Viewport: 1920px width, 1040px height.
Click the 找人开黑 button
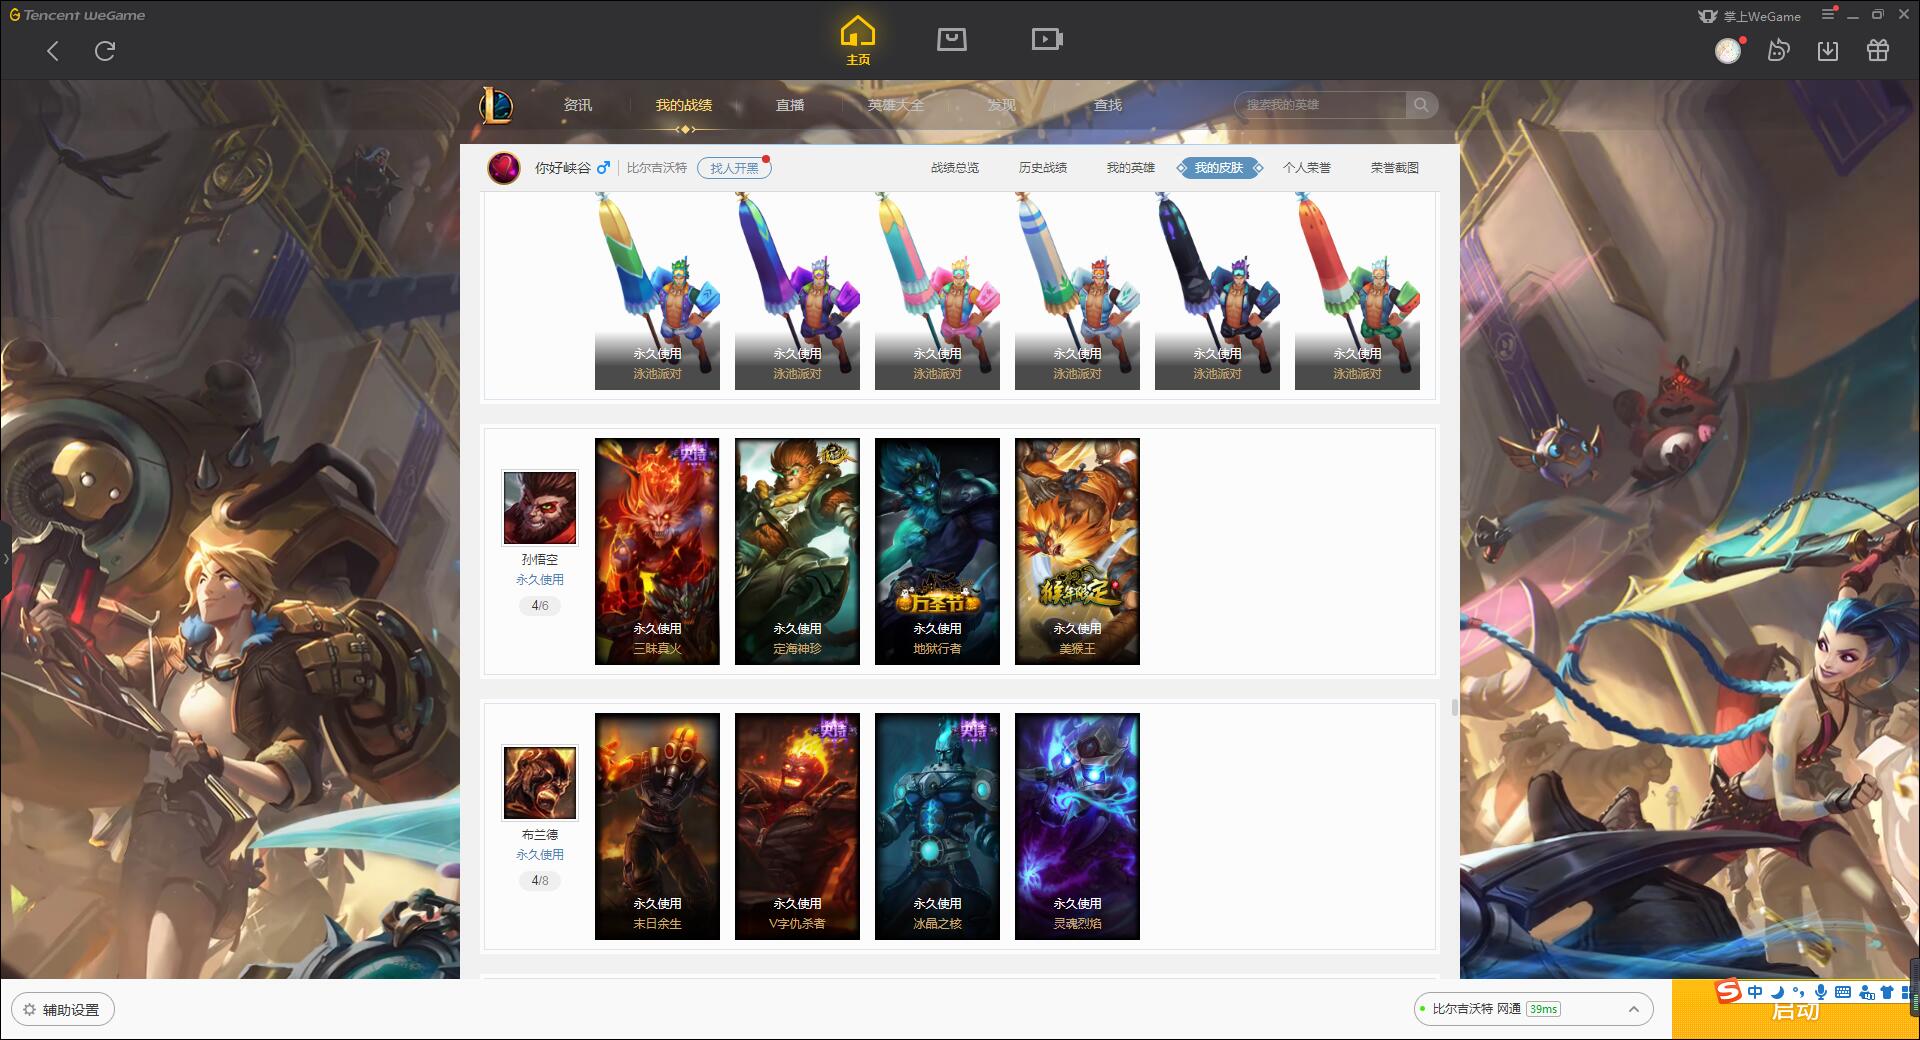click(734, 168)
